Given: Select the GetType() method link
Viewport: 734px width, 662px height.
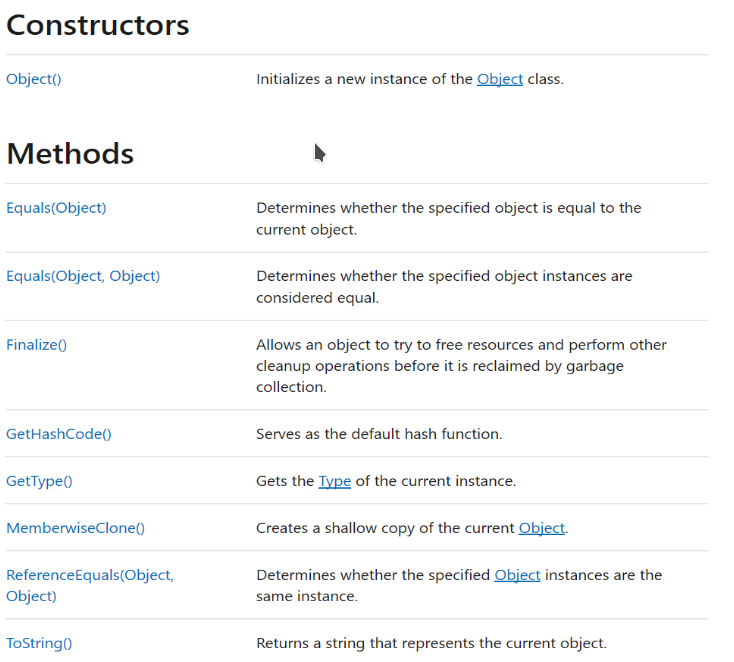Looking at the screenshot, I should 39,481.
